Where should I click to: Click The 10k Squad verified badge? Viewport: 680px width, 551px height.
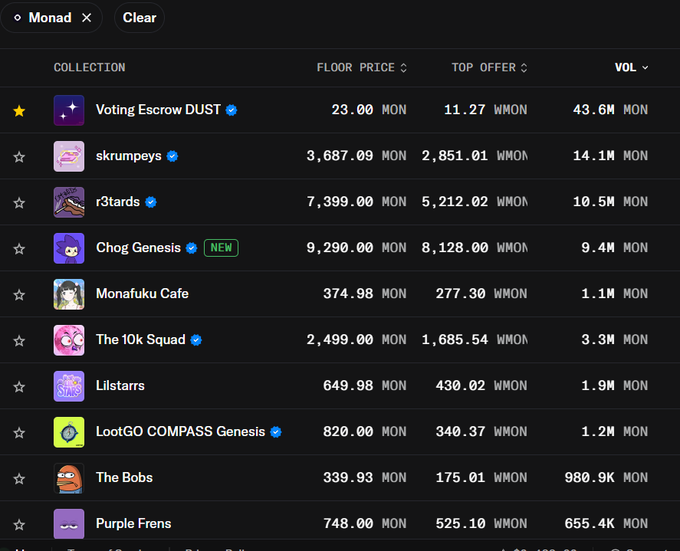196,340
